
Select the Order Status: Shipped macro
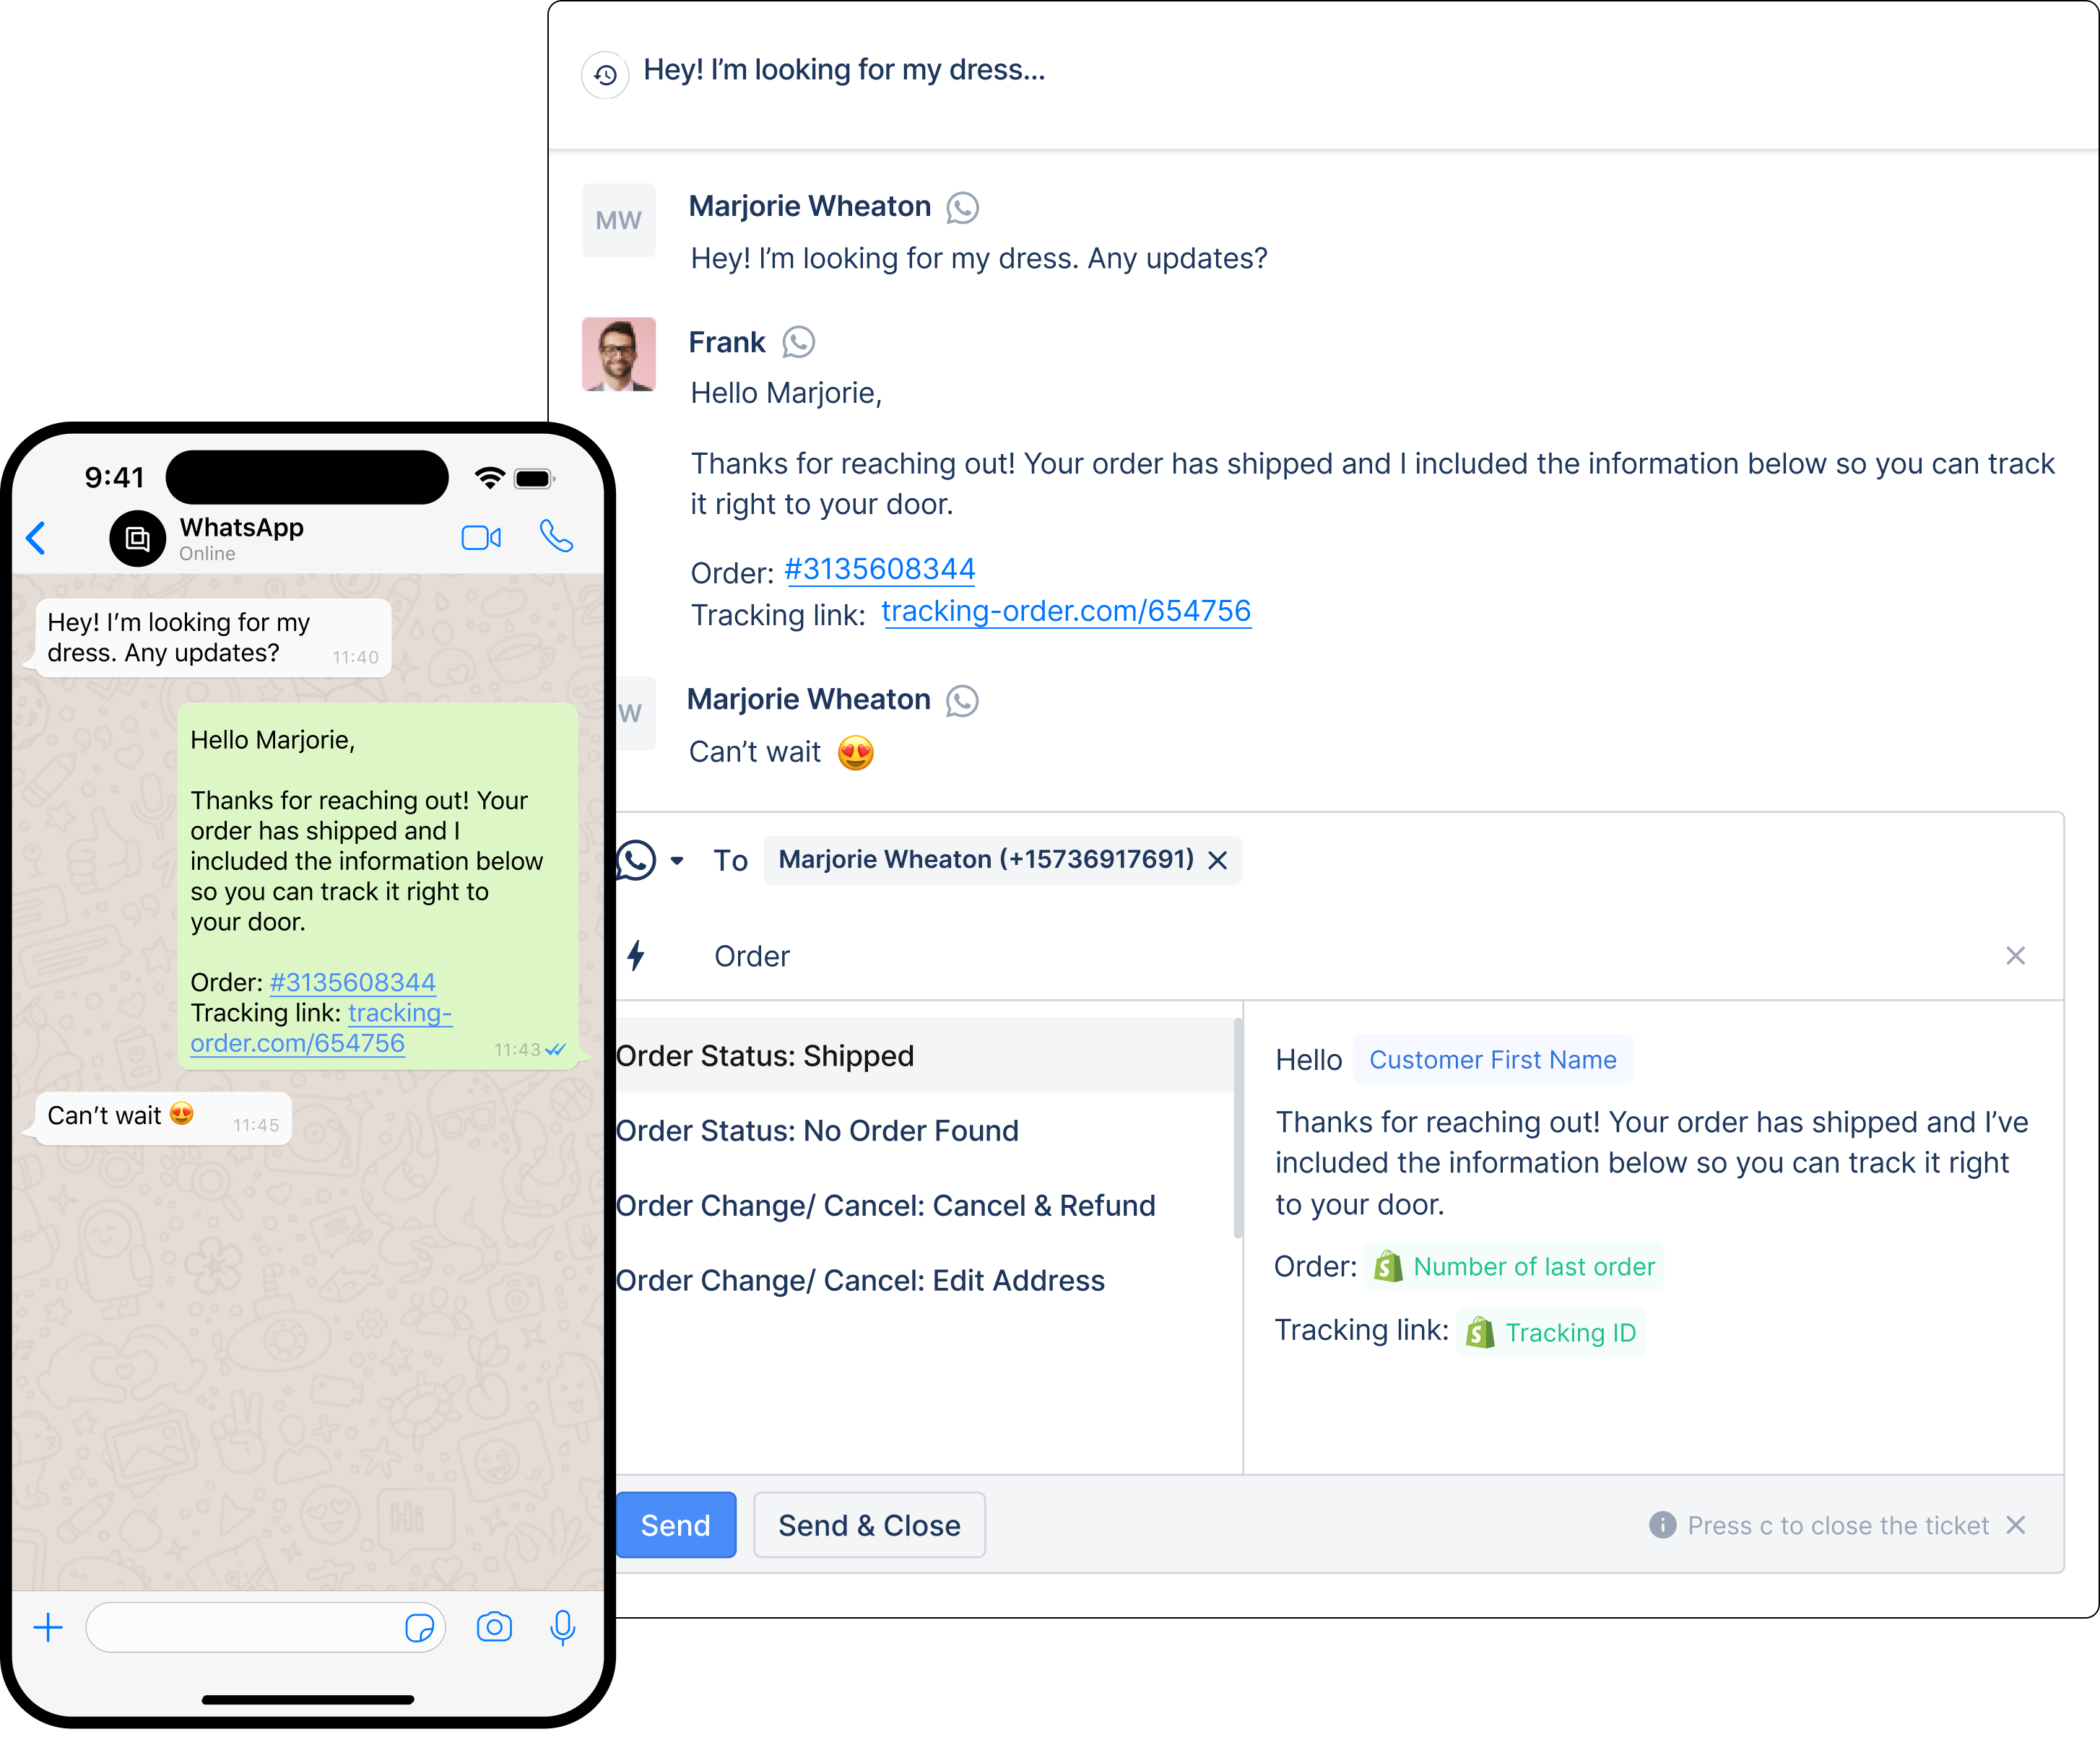click(x=765, y=1056)
